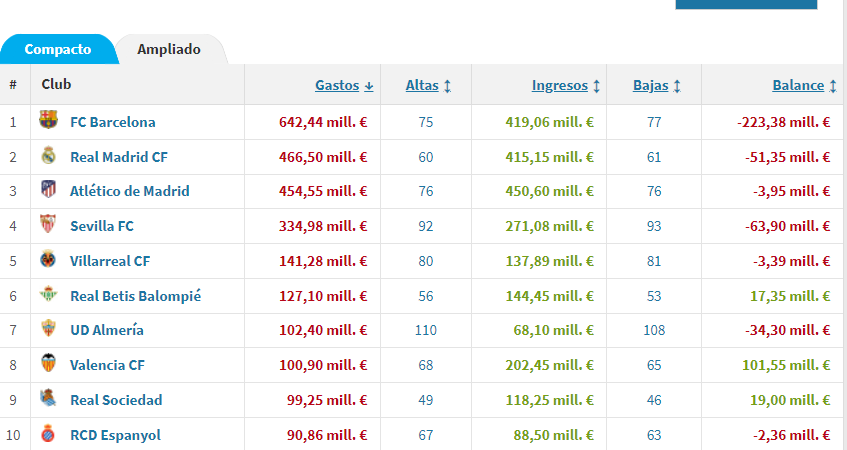Open the FC Barcelona club link
Image resolution: width=847 pixels, height=450 pixels.
(113, 122)
